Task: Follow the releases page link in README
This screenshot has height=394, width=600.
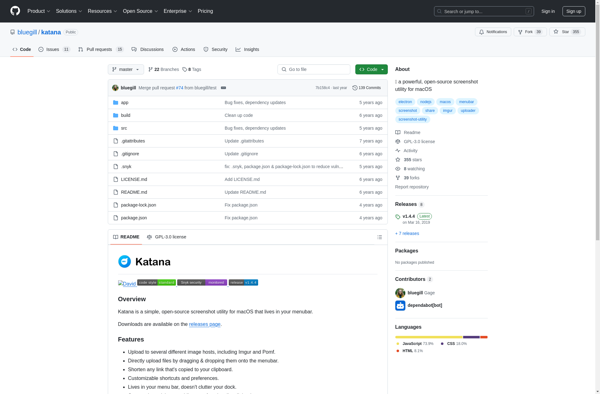Action: 205,324
